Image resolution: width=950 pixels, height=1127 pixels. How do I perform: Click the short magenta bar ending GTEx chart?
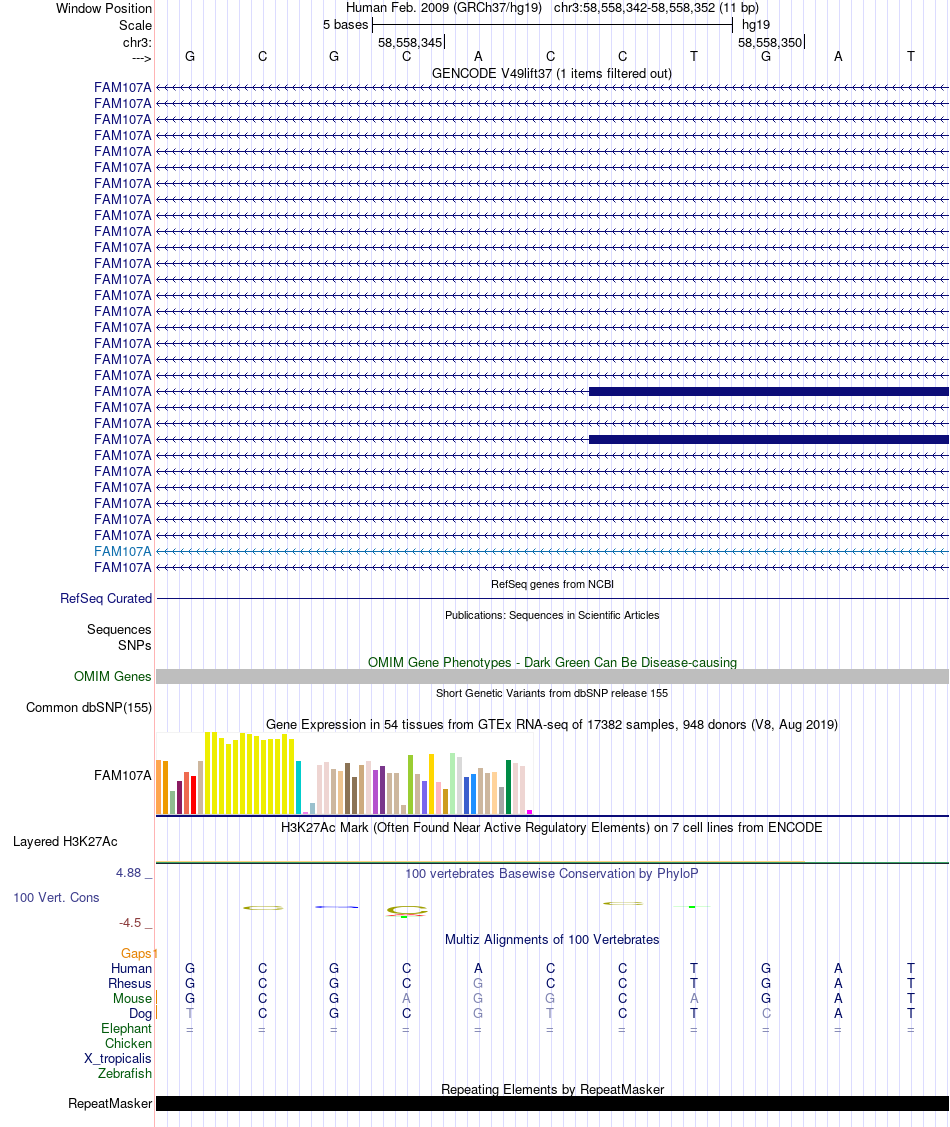click(x=530, y=812)
